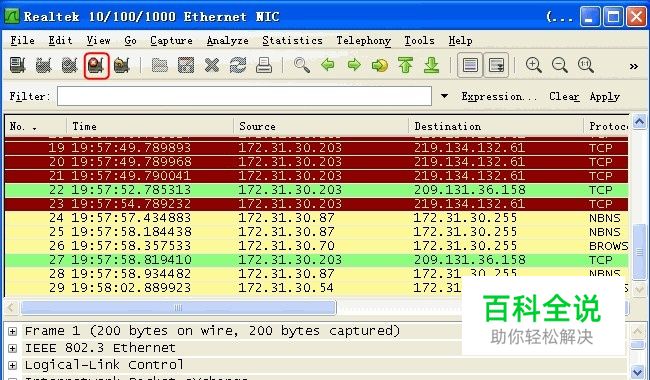Reset zoom to normal size icon
Screen dimensions: 650x380
(x=586, y=65)
